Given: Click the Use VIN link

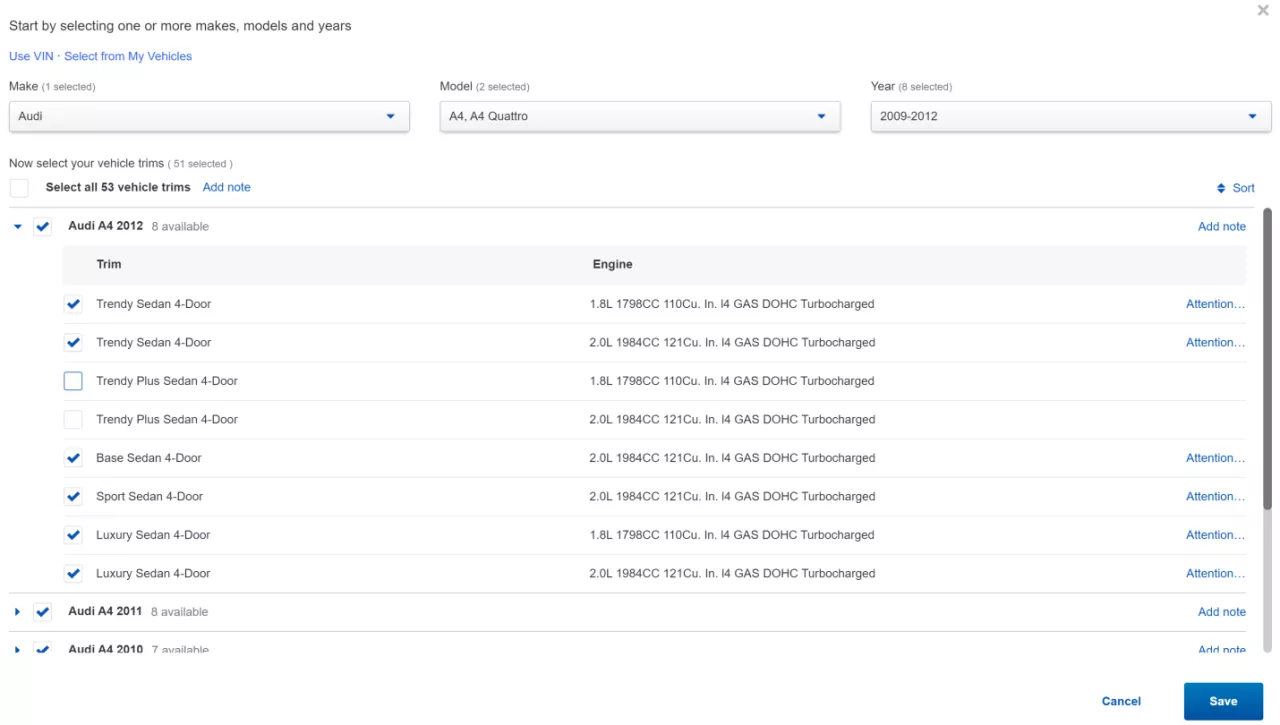Looking at the screenshot, I should pyautogui.click(x=31, y=56).
